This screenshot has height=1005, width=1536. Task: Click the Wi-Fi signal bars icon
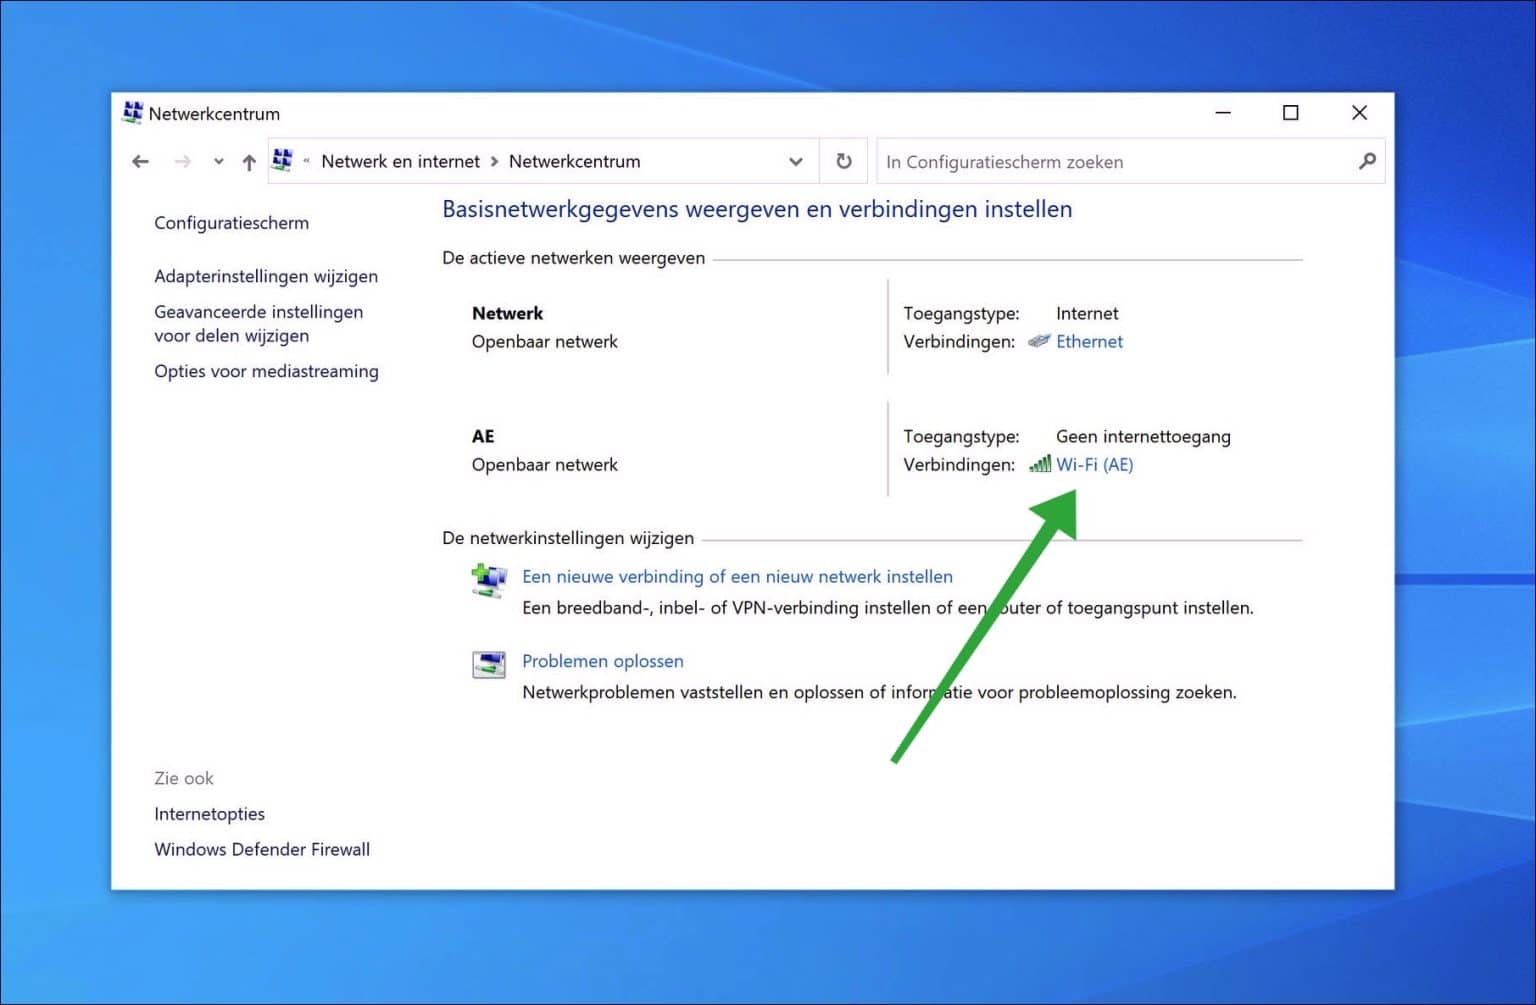click(1040, 464)
